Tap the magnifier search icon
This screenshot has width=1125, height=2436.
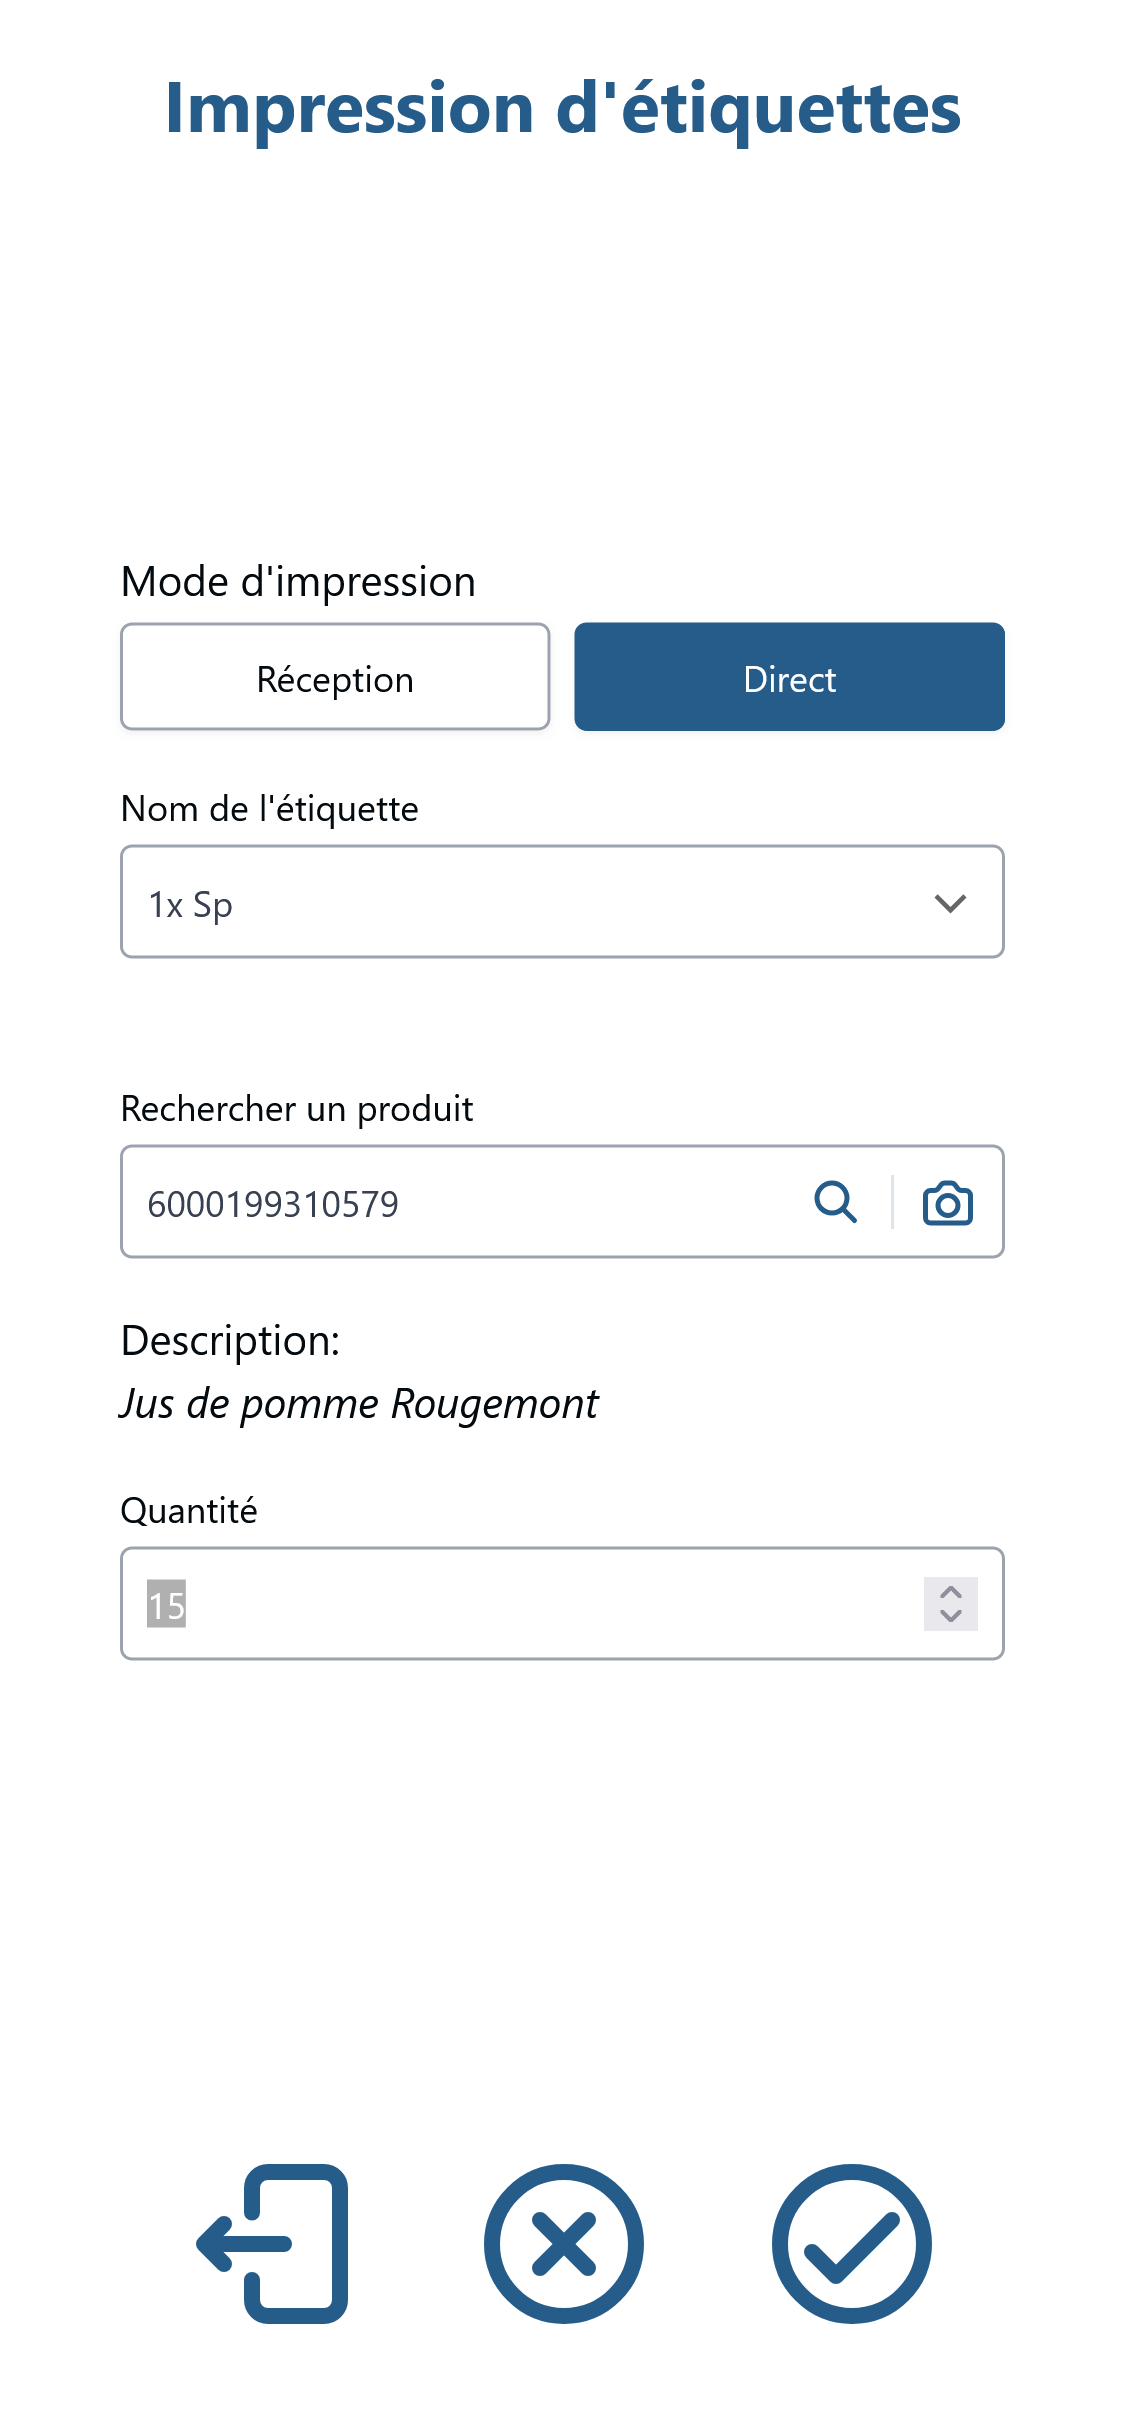click(x=836, y=1202)
